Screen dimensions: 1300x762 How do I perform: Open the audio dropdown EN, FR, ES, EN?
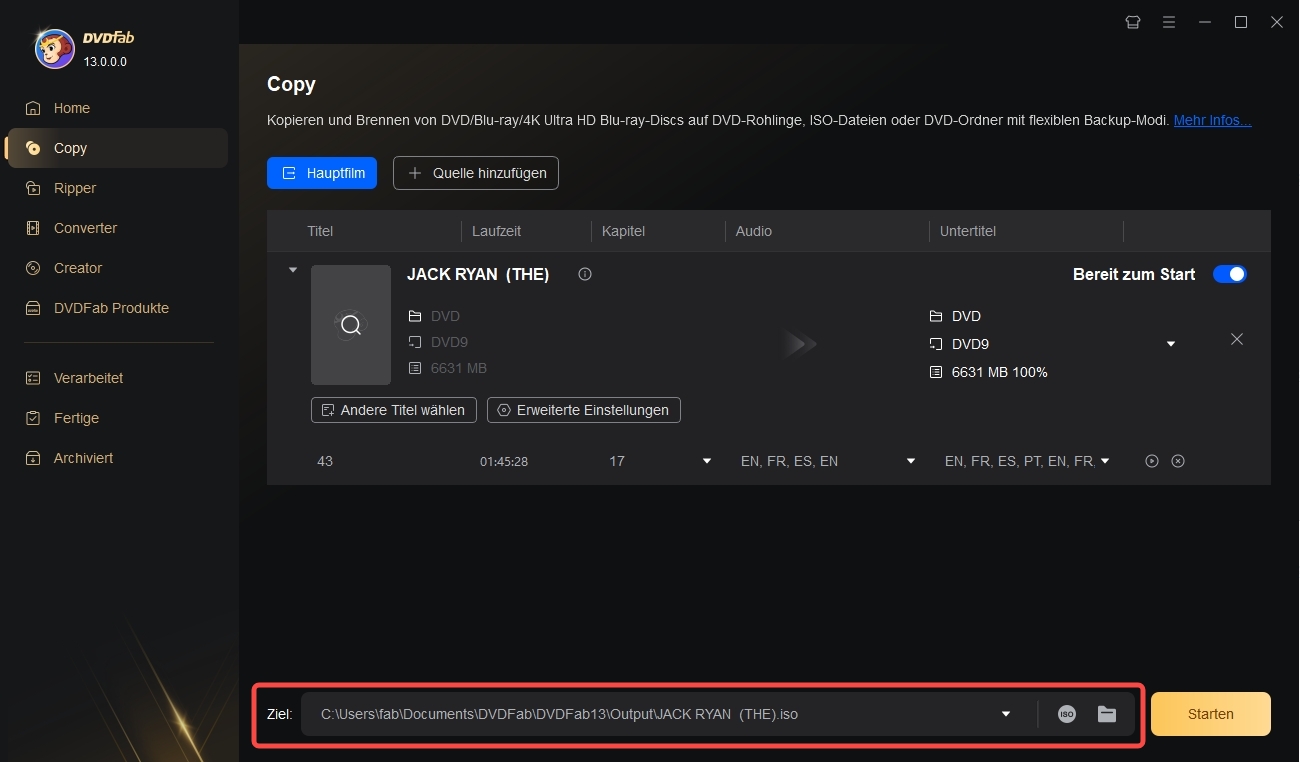pyautogui.click(x=911, y=461)
